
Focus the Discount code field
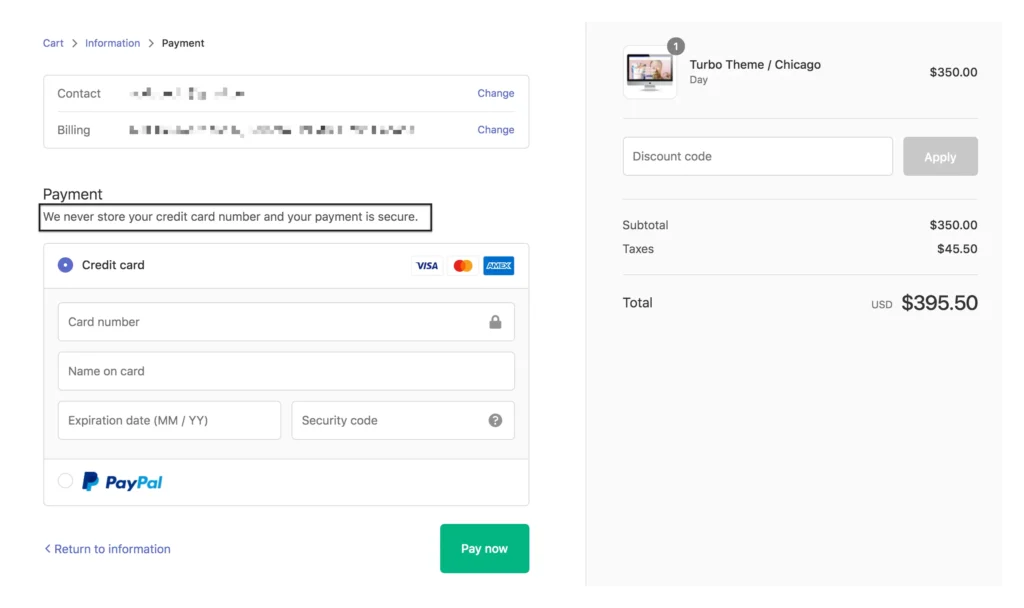tap(758, 157)
